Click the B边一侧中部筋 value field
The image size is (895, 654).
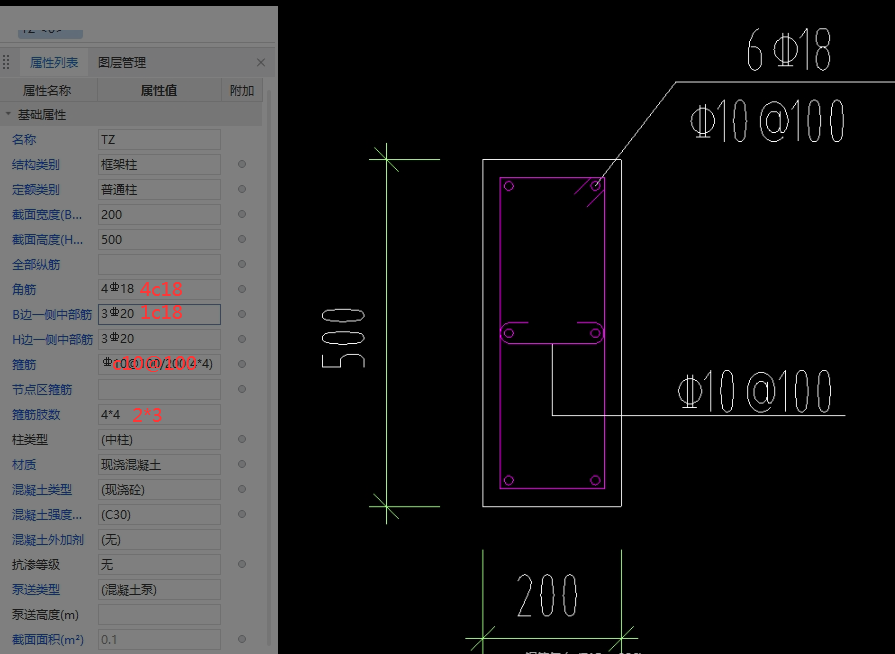coord(159,314)
